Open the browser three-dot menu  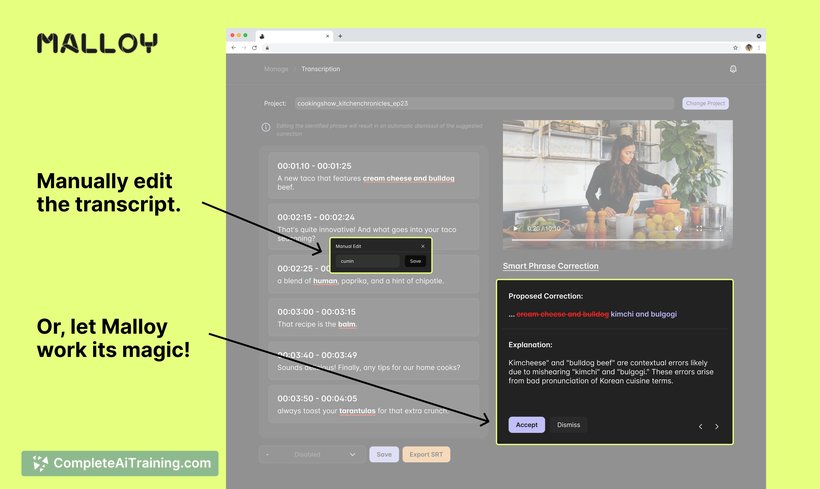pyautogui.click(x=759, y=48)
